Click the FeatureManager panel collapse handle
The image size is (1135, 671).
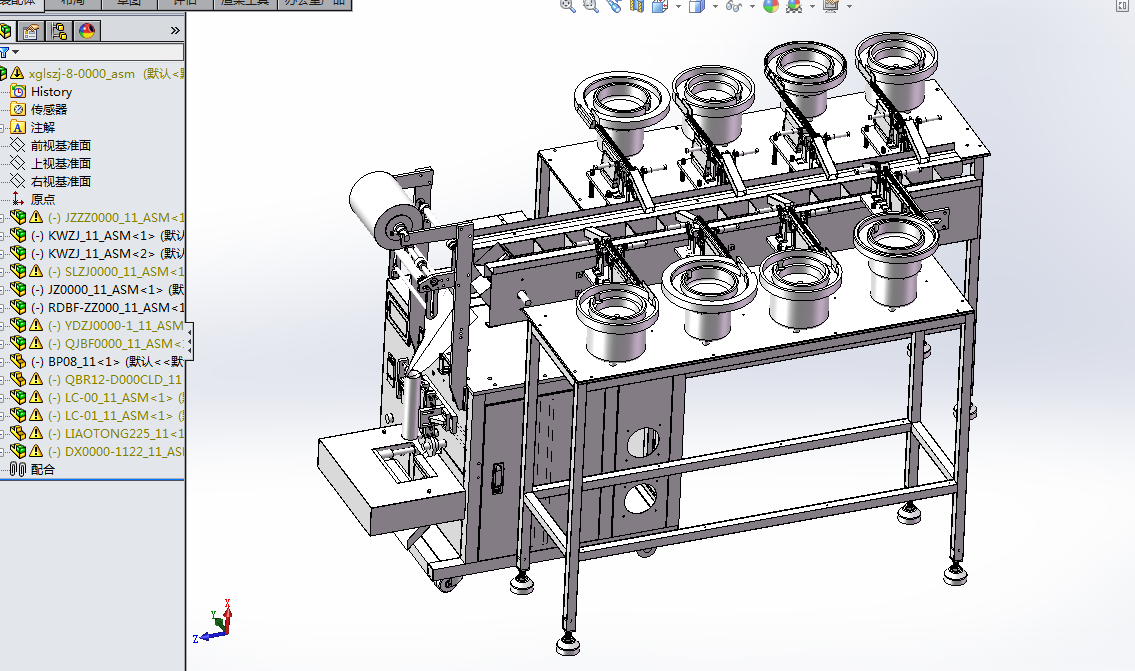coord(189,342)
